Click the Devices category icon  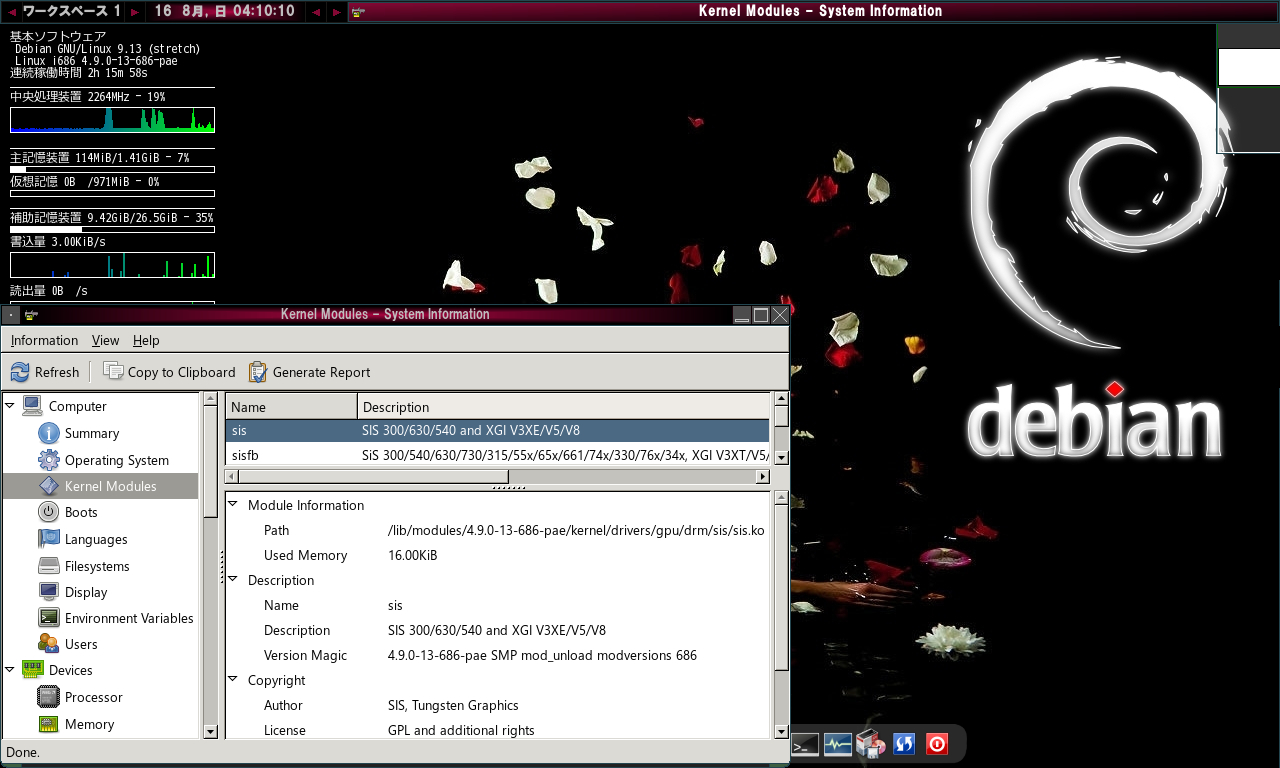[33, 670]
